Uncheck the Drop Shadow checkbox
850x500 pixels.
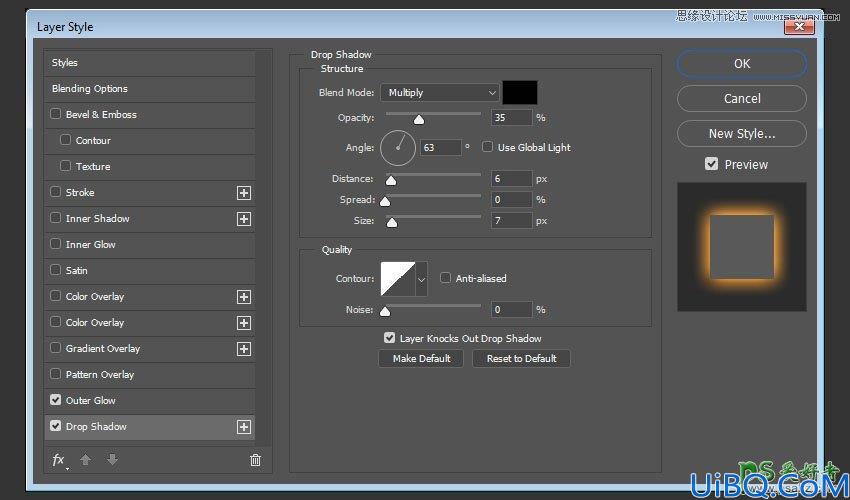[55, 426]
